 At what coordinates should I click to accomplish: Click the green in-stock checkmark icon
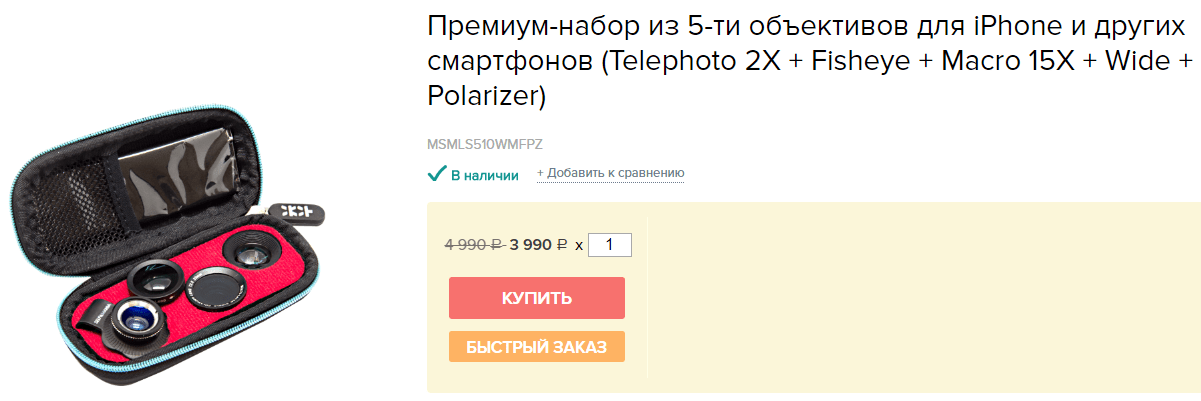(x=436, y=174)
